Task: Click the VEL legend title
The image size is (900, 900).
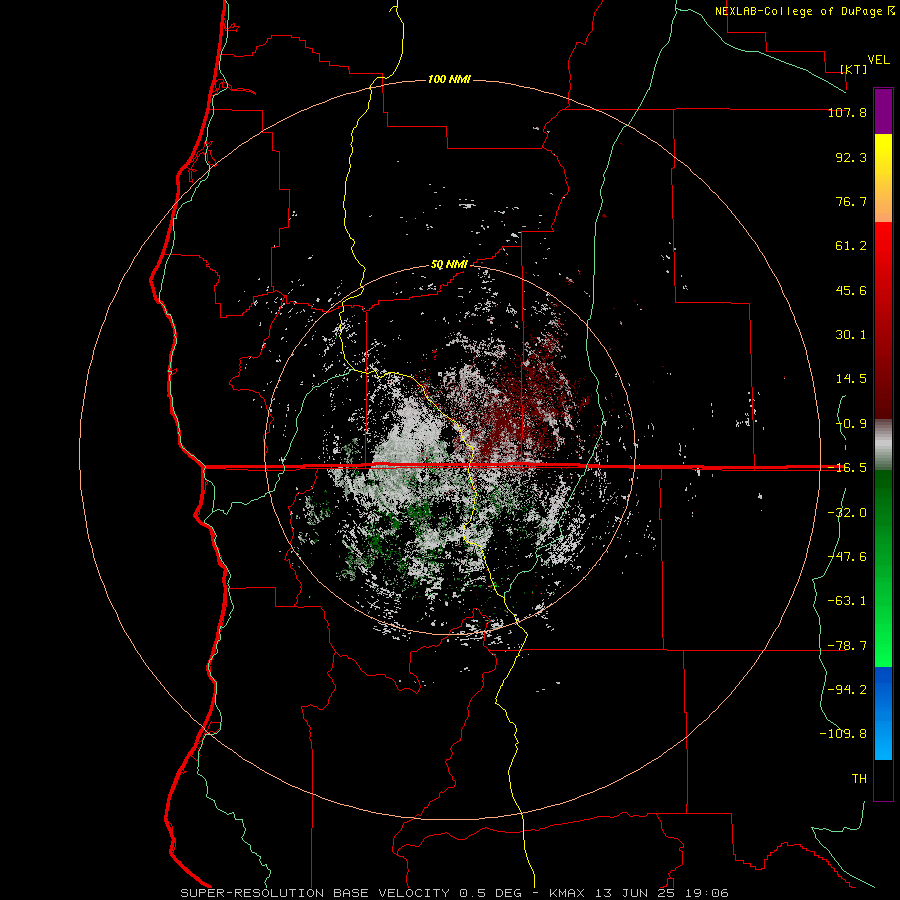Action: click(x=878, y=60)
